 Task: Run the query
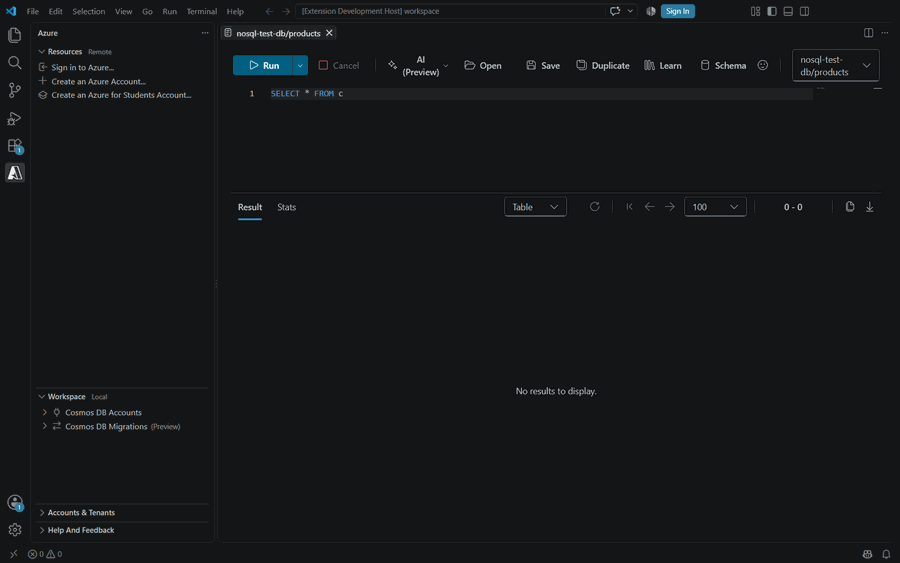263,65
